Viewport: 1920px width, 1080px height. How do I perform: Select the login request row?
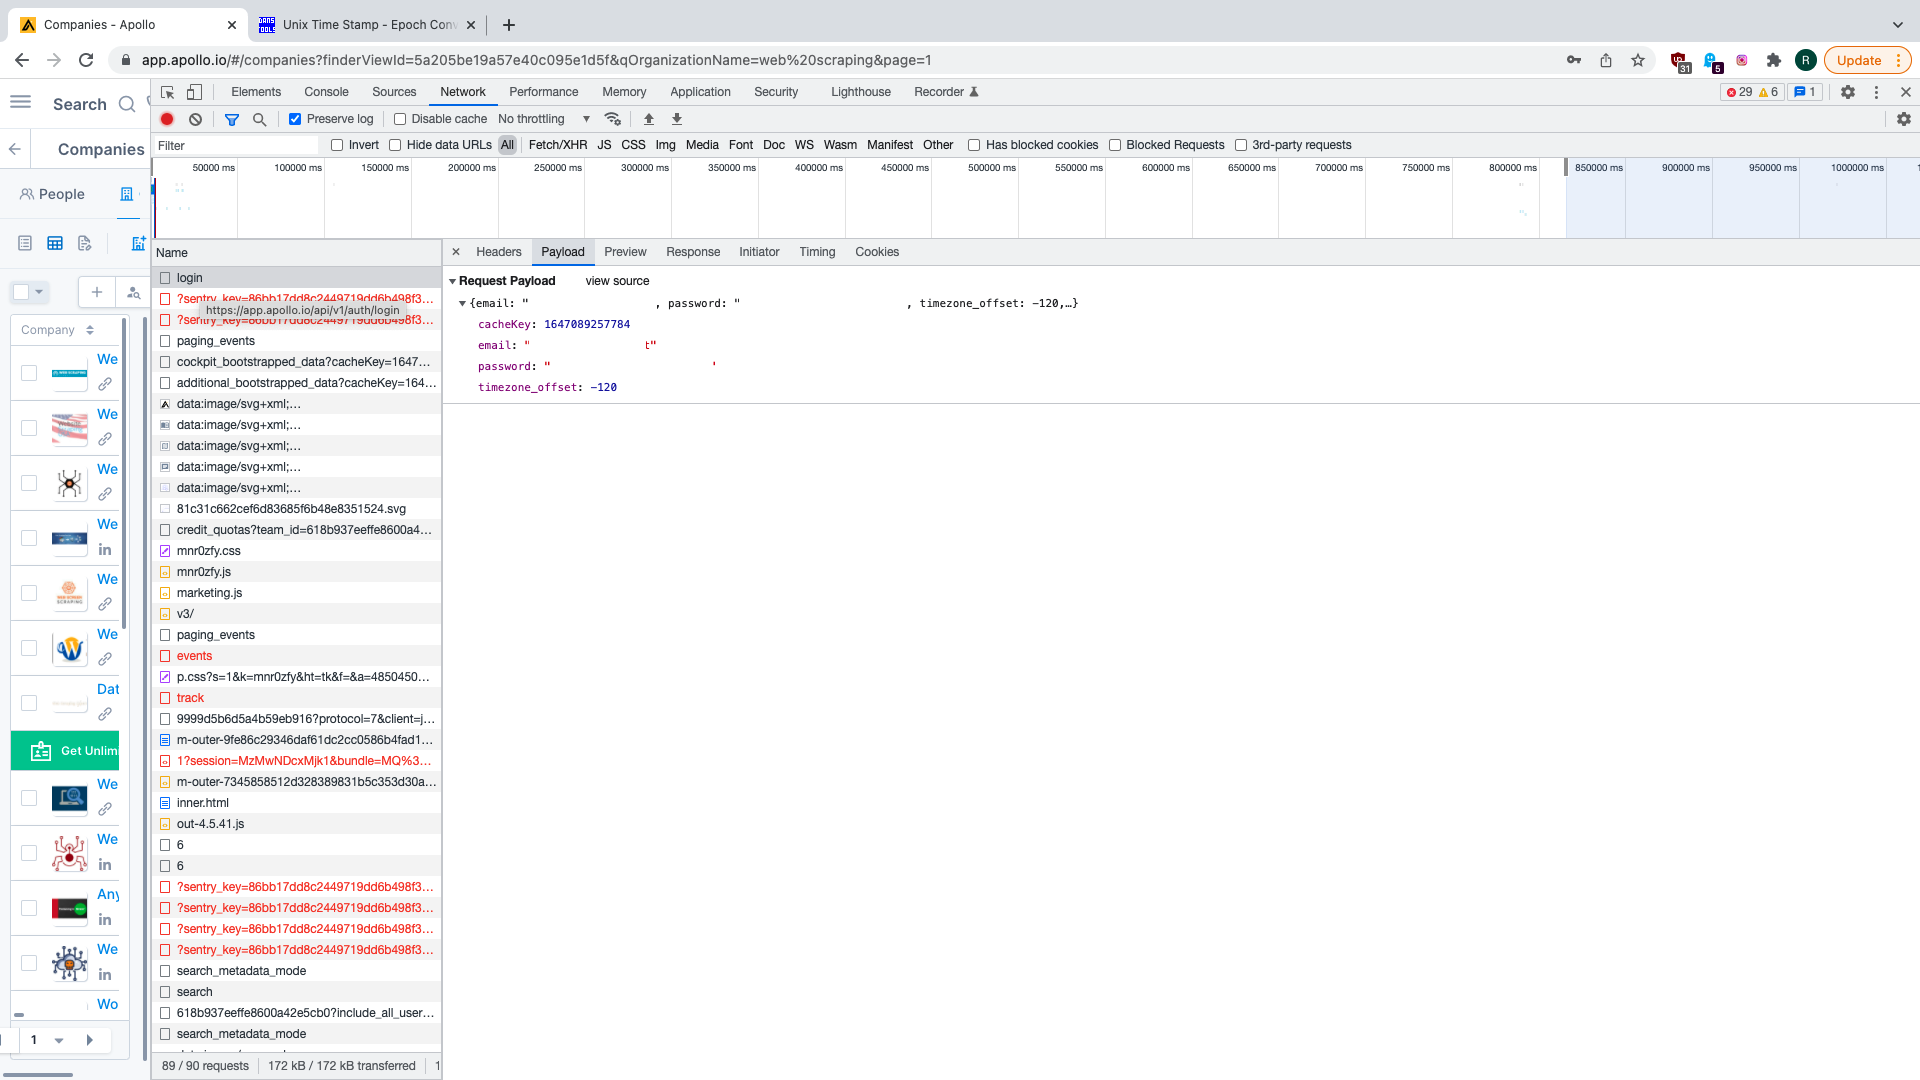tap(297, 278)
